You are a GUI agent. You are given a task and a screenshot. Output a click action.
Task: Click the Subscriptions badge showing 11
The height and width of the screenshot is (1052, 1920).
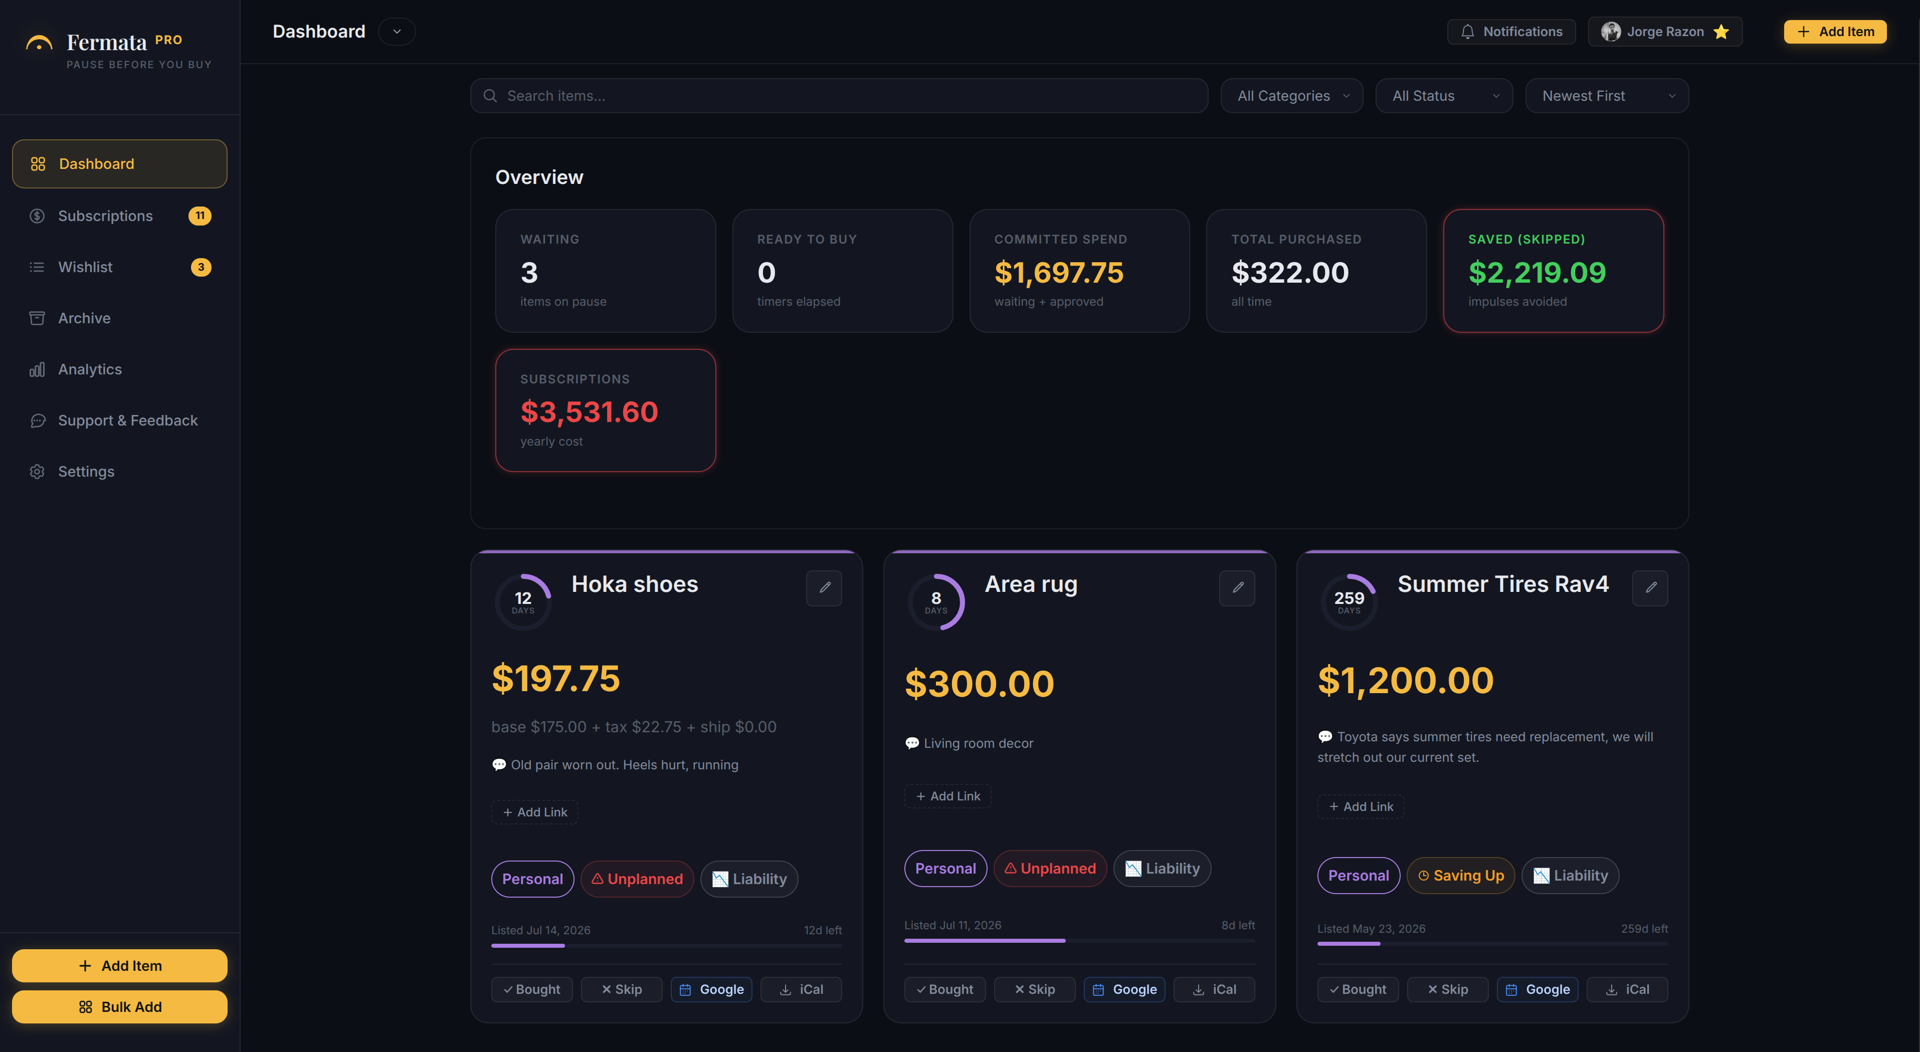pyautogui.click(x=200, y=216)
